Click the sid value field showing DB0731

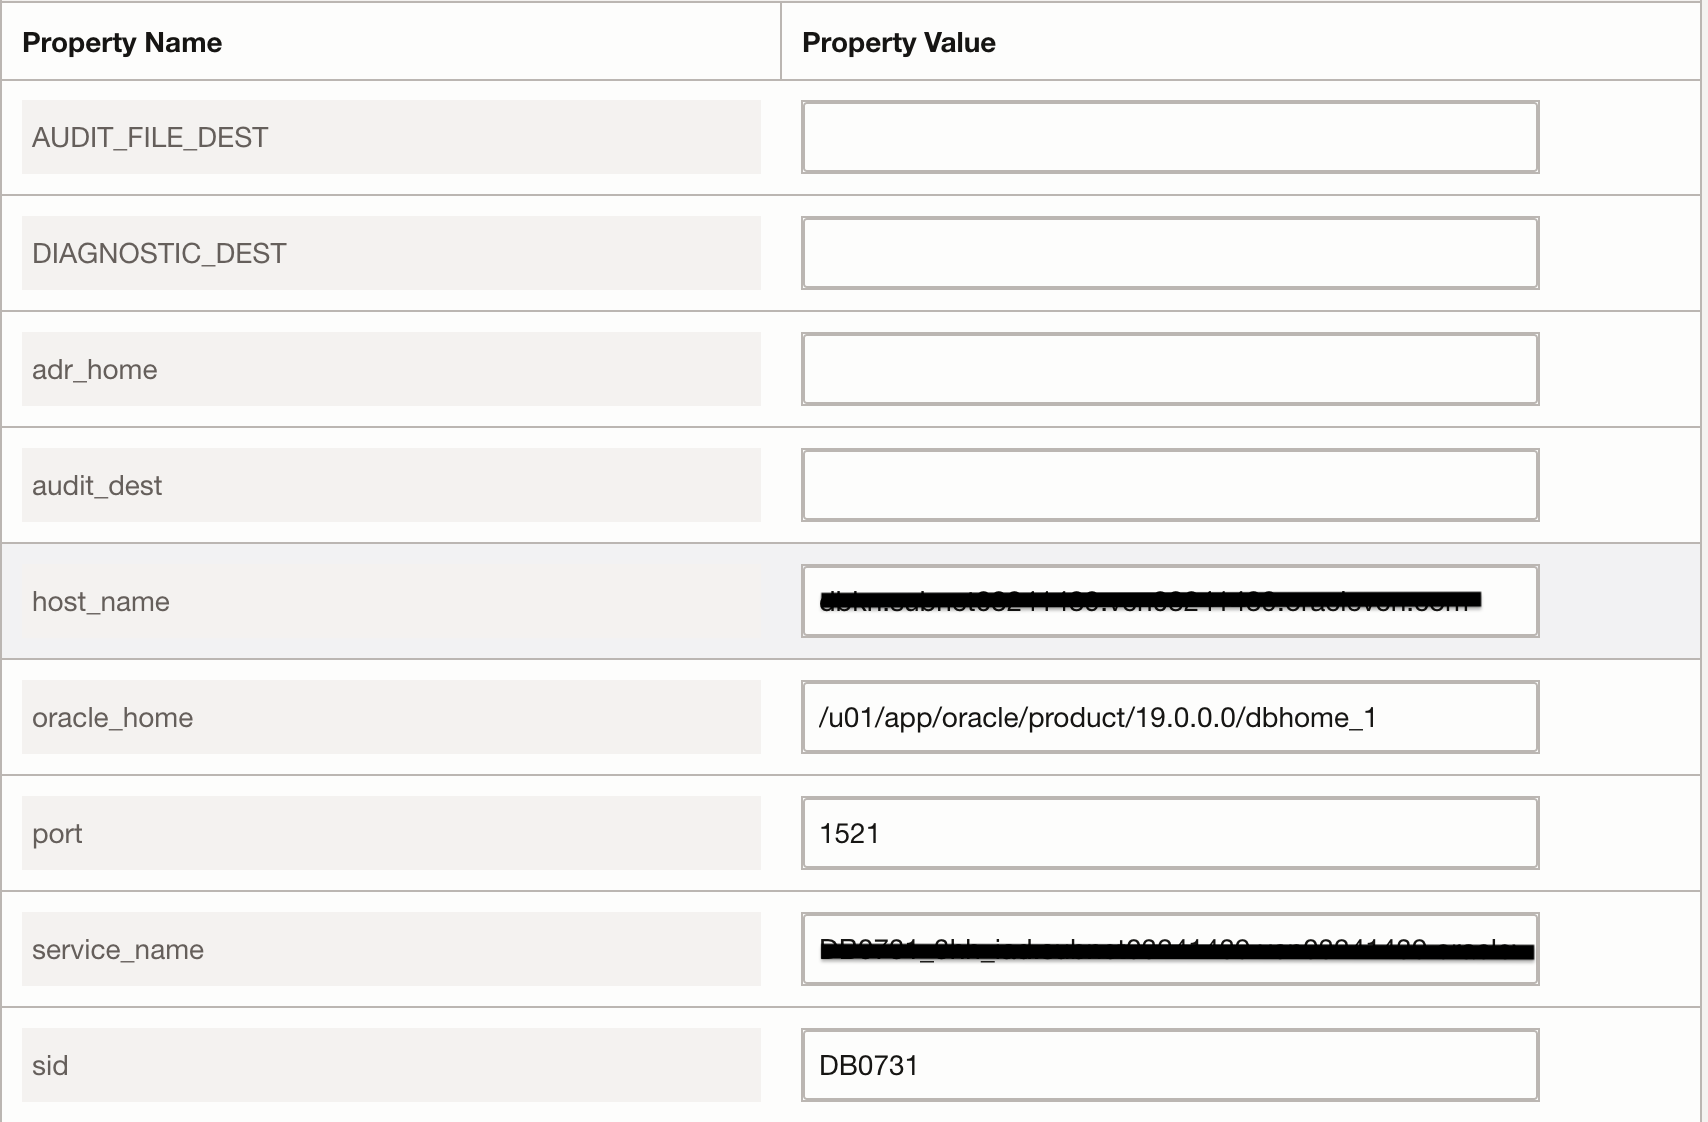coord(1168,1064)
